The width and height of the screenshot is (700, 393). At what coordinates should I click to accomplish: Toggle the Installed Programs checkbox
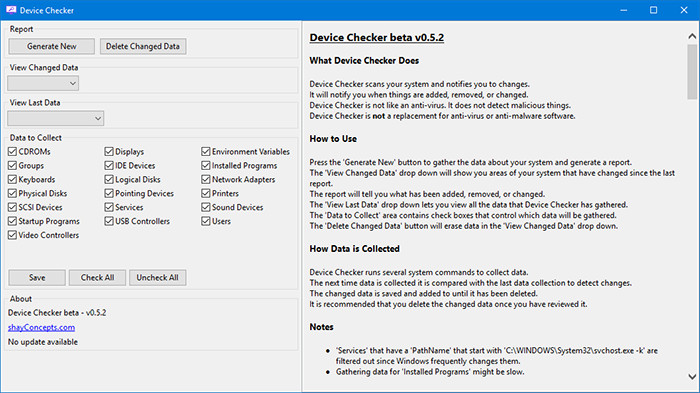tap(205, 165)
